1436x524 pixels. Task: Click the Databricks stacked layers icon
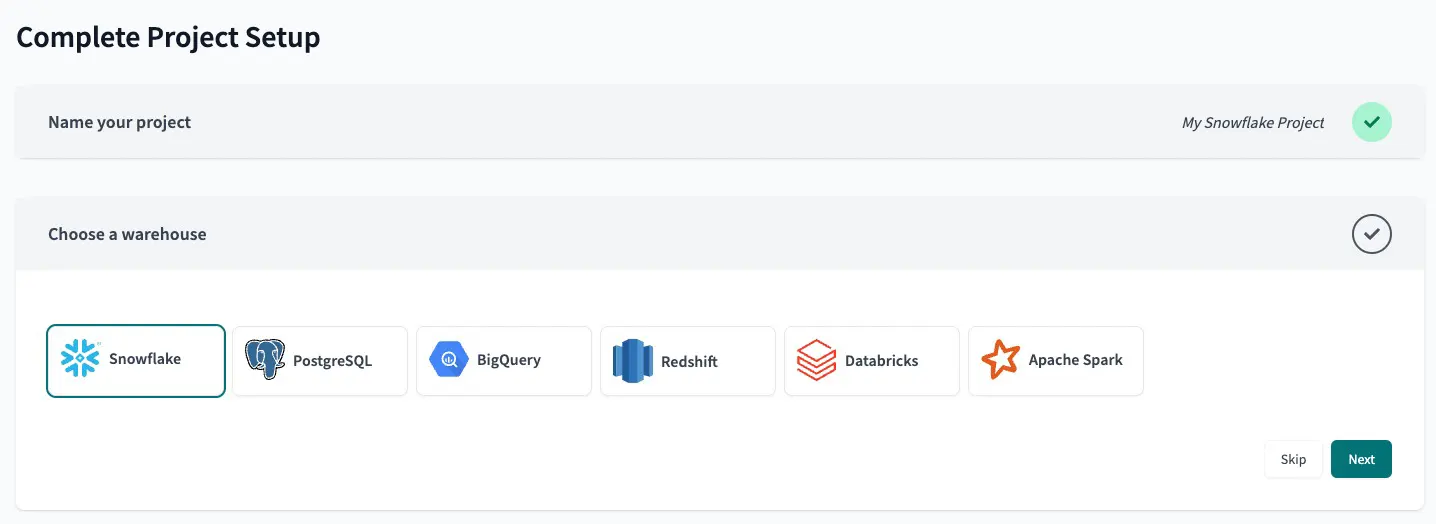(816, 361)
